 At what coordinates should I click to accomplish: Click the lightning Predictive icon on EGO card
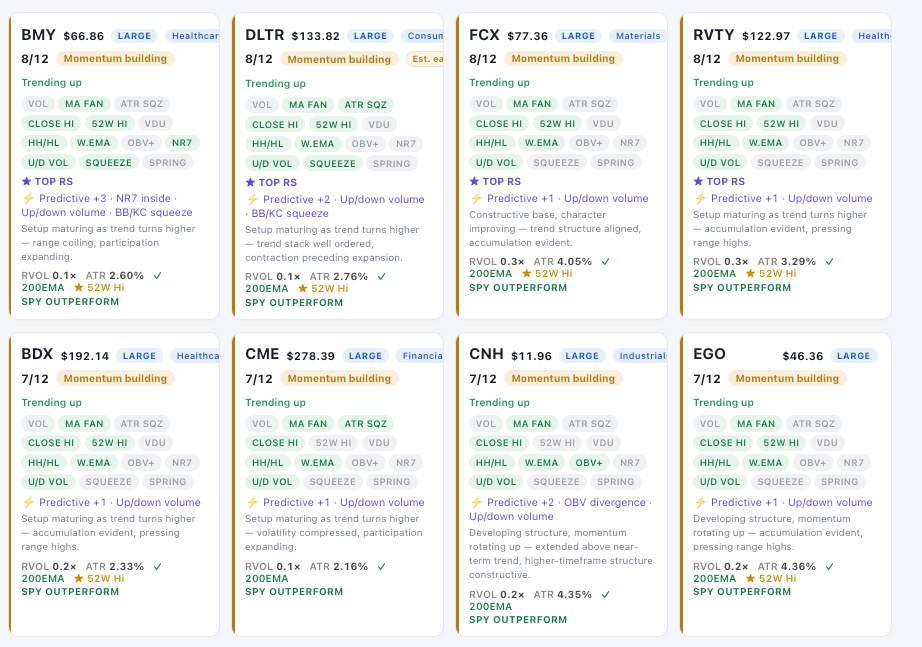[x=700, y=502]
